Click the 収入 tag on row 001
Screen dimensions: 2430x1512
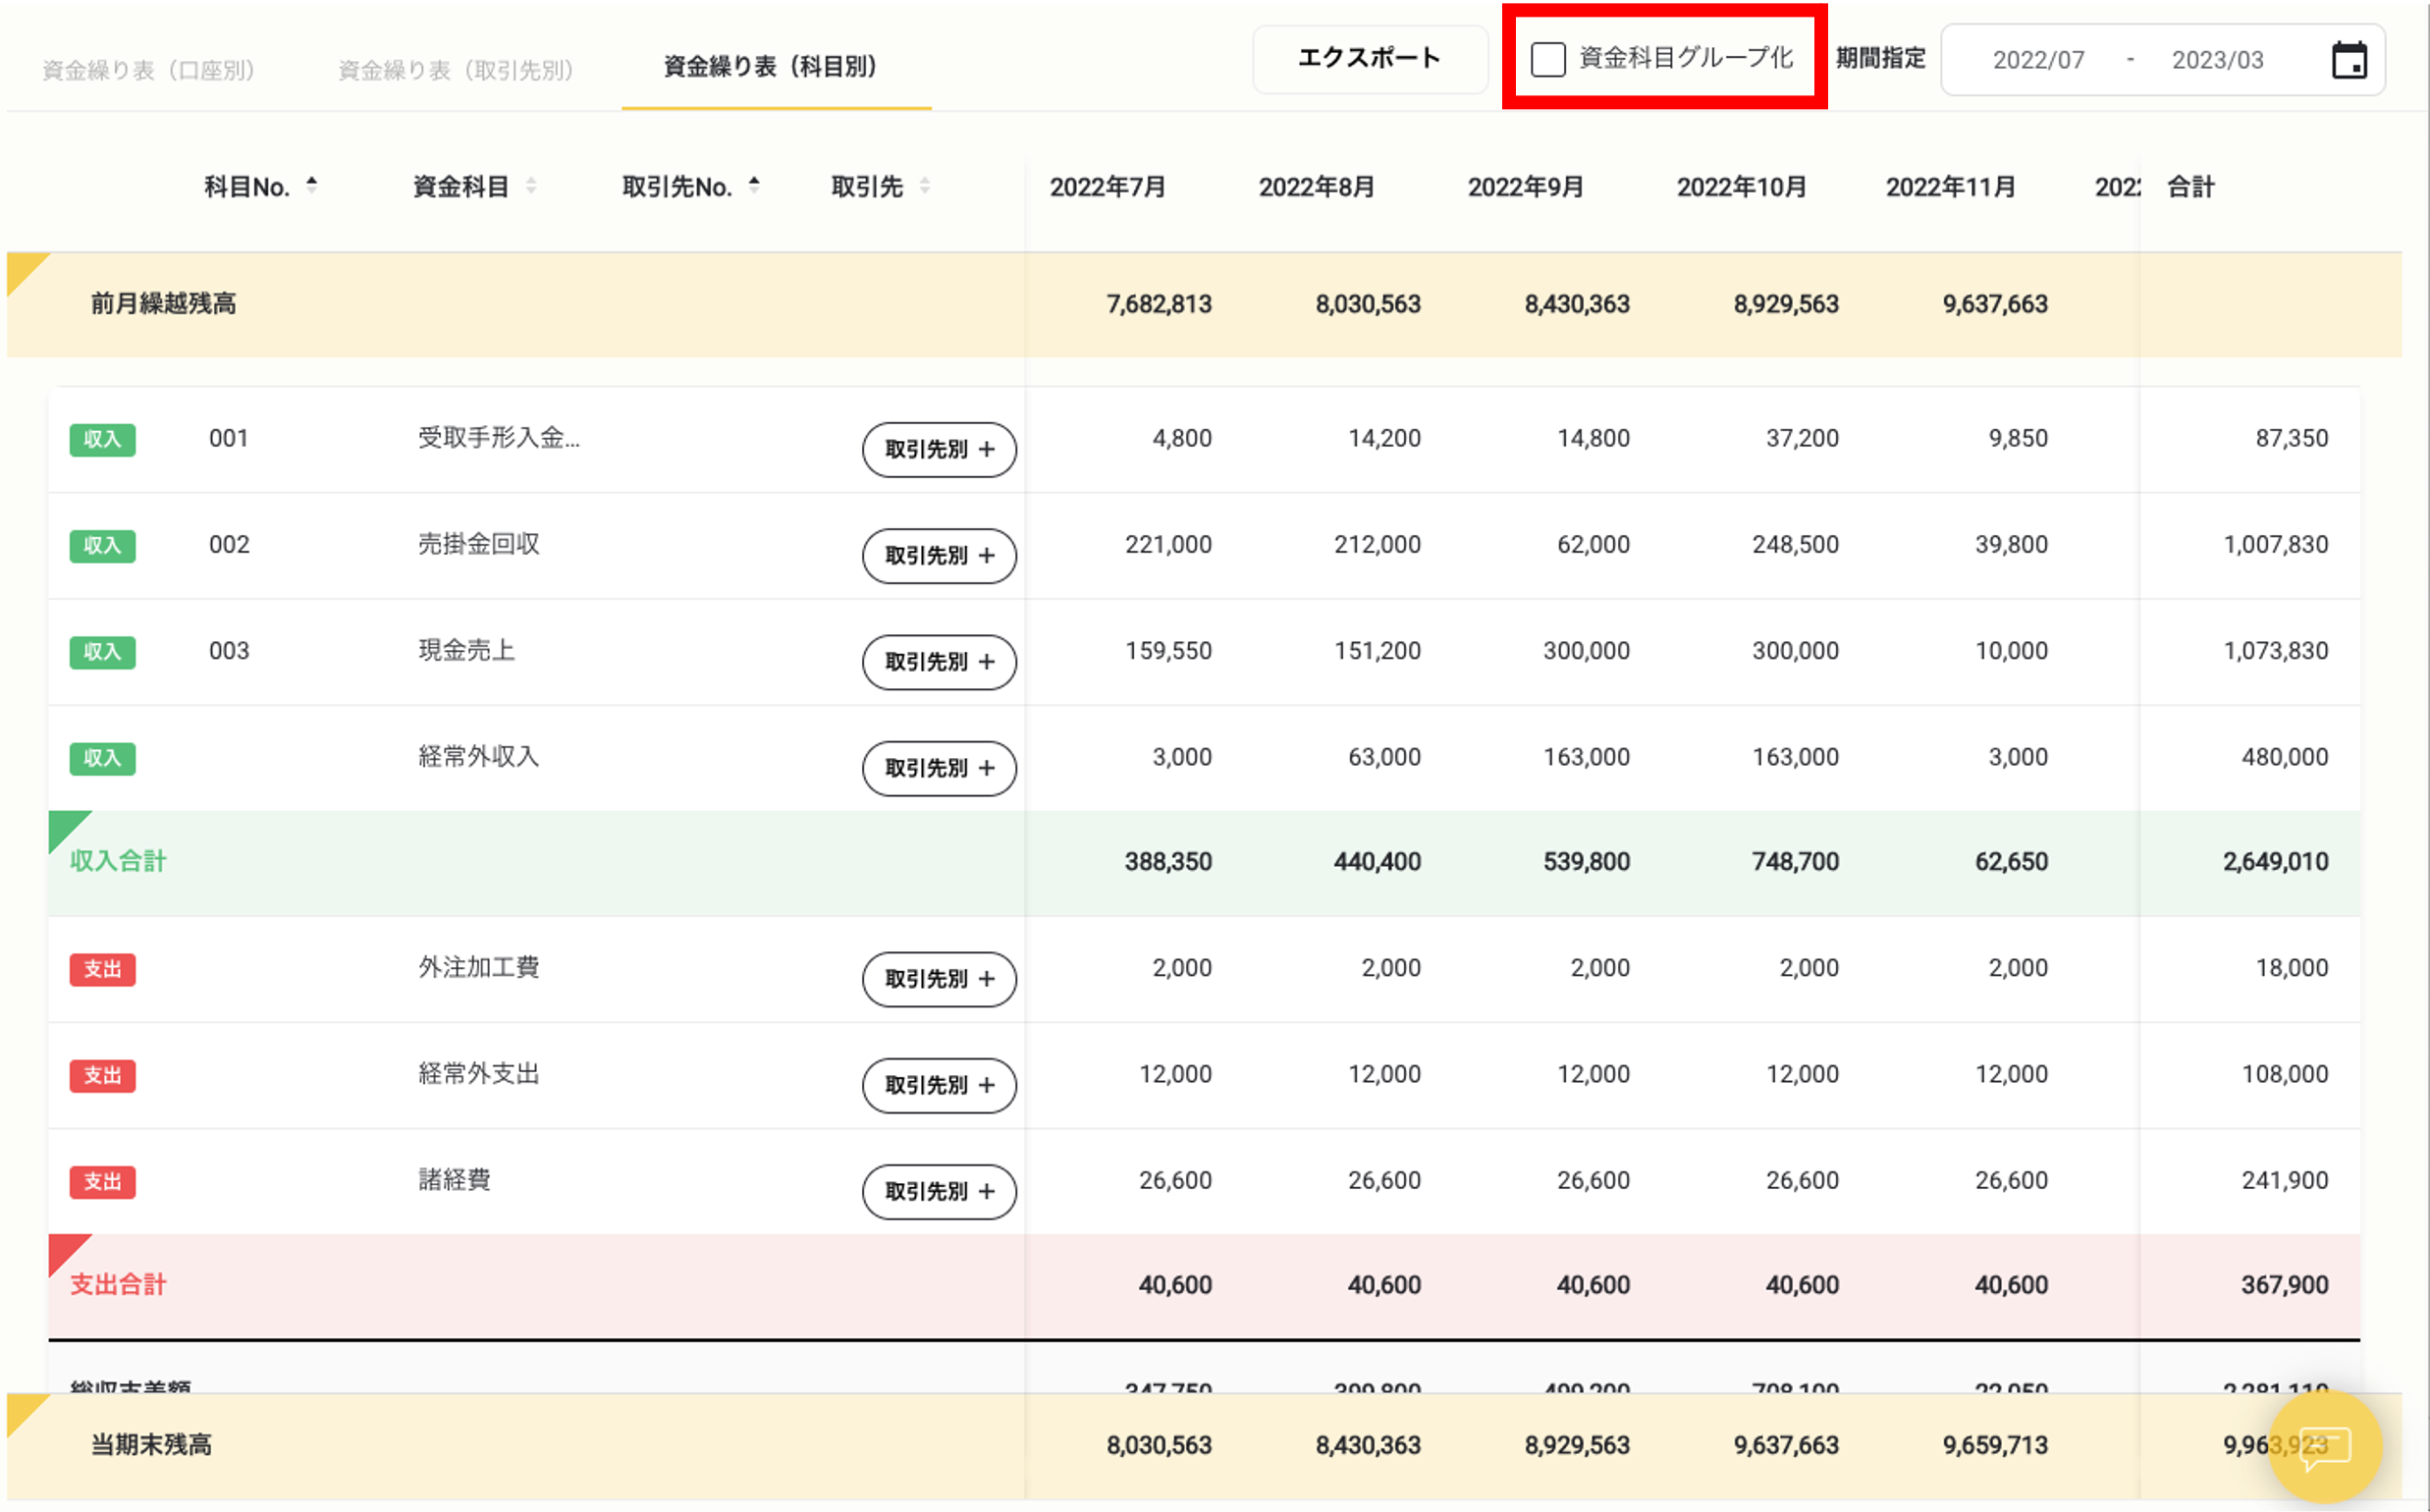(x=102, y=440)
